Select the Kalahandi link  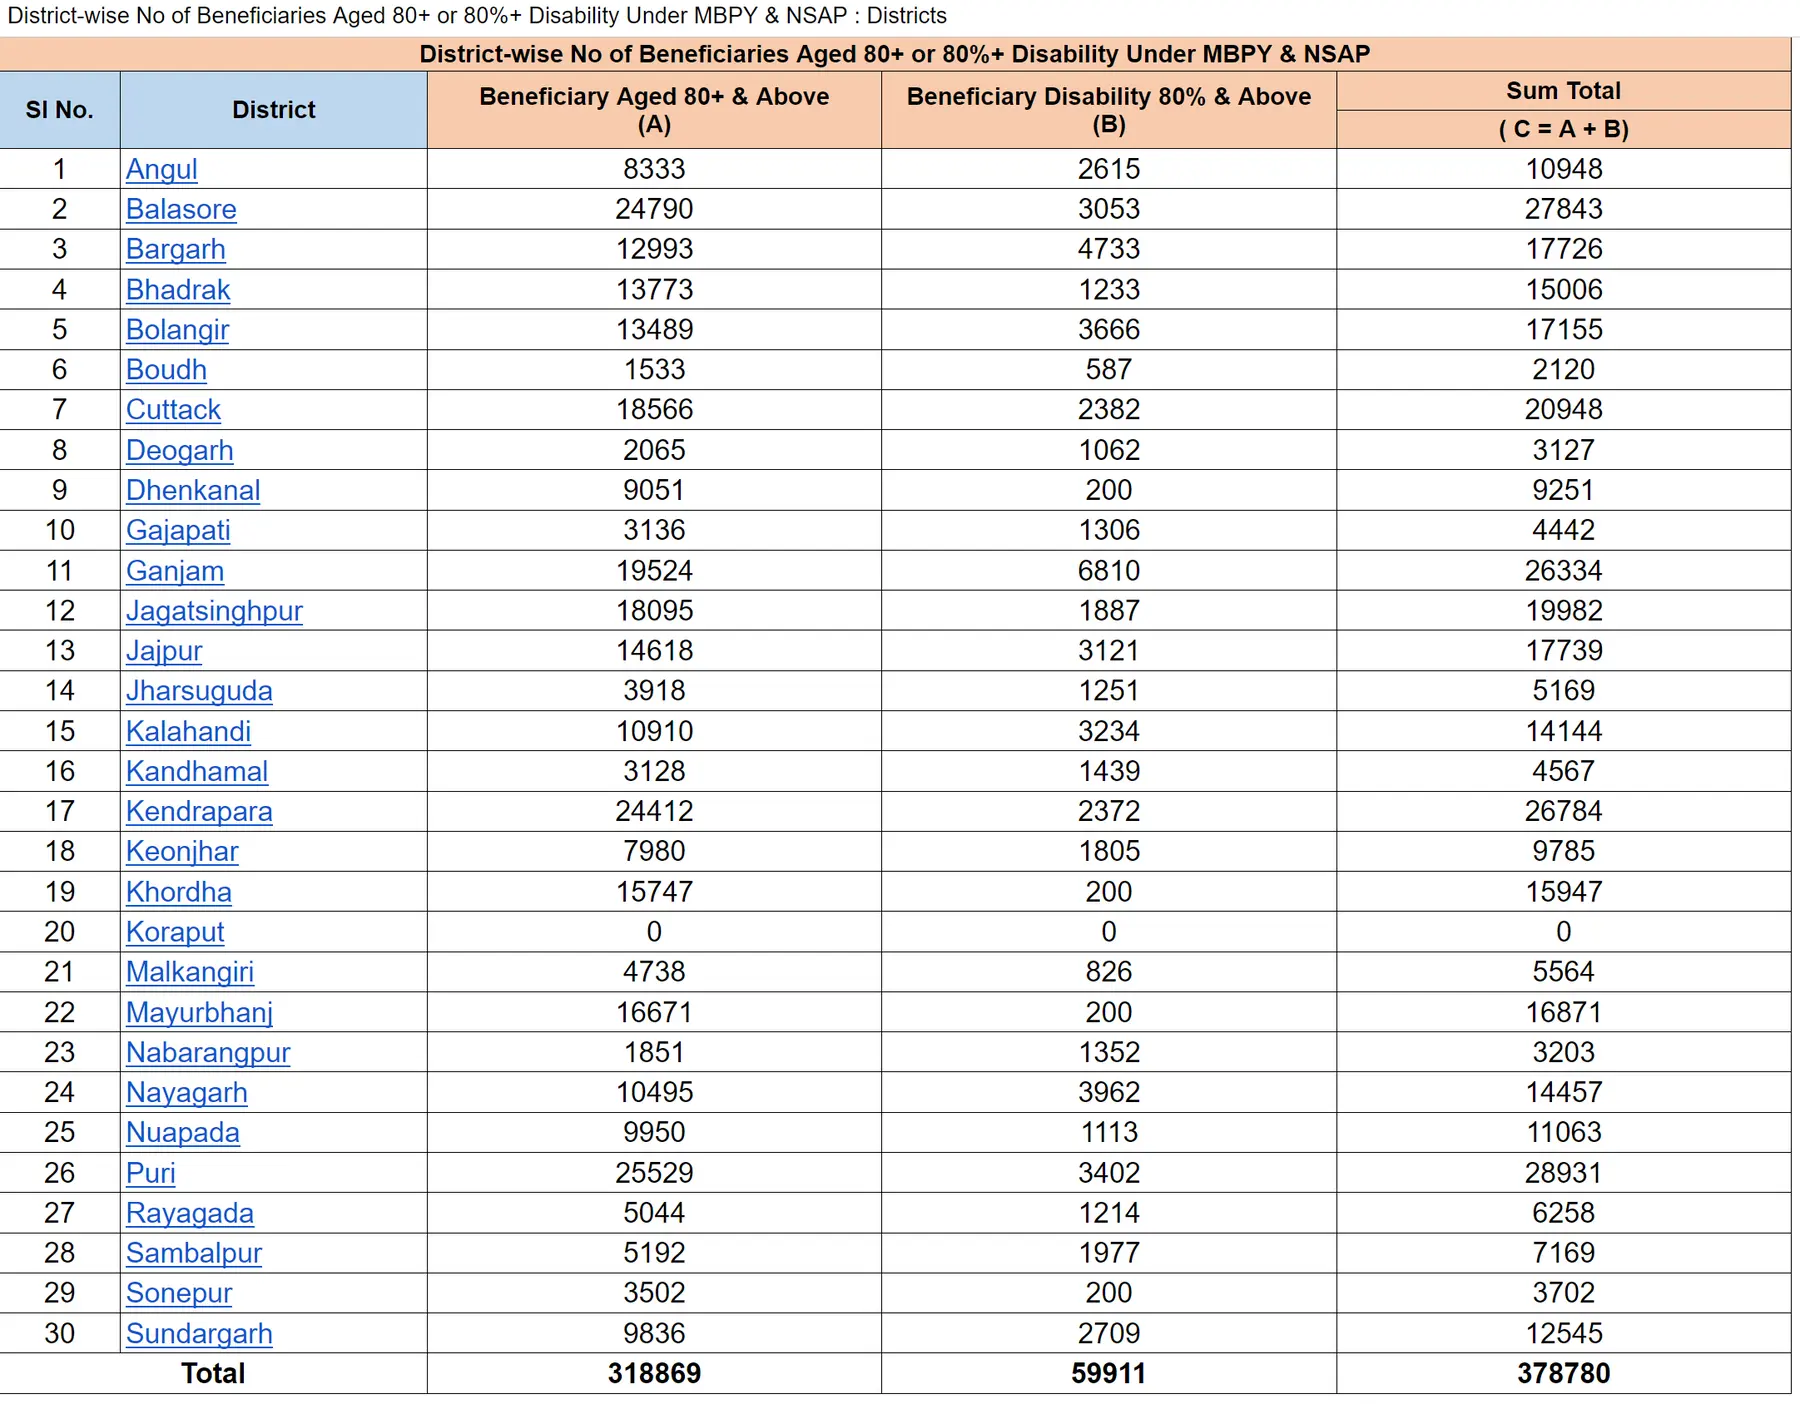[x=188, y=732]
